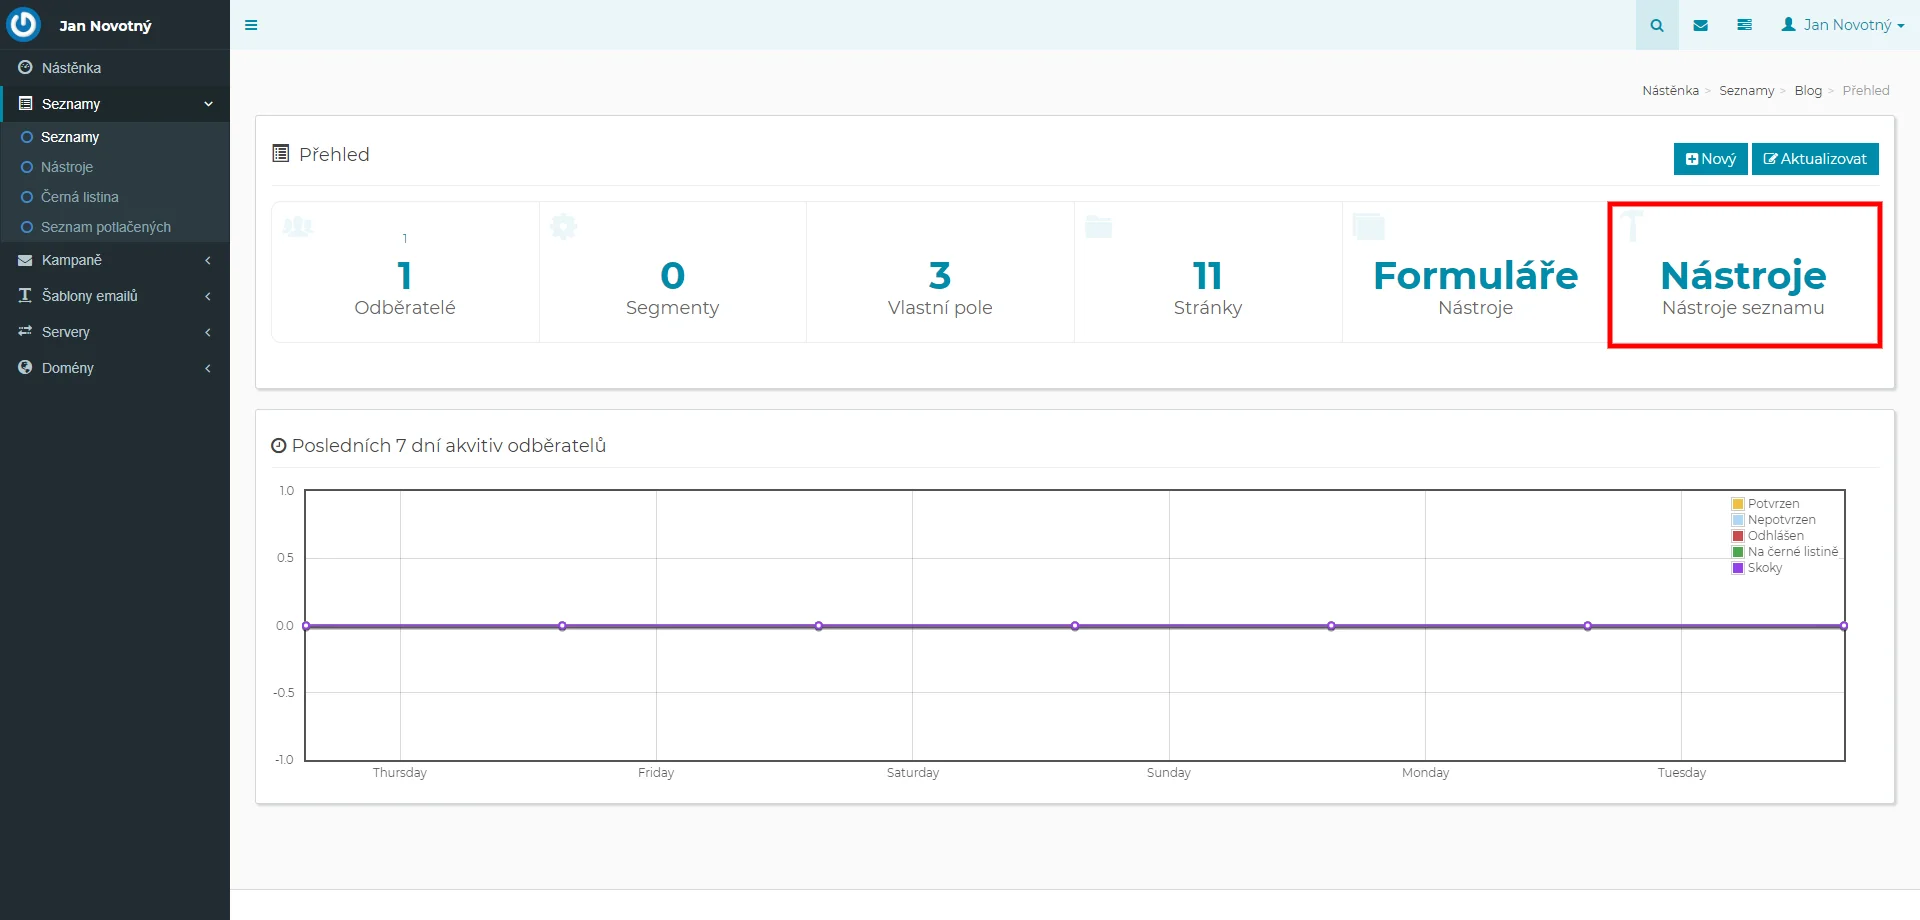
Task: Click the Nový button
Action: pyautogui.click(x=1710, y=159)
